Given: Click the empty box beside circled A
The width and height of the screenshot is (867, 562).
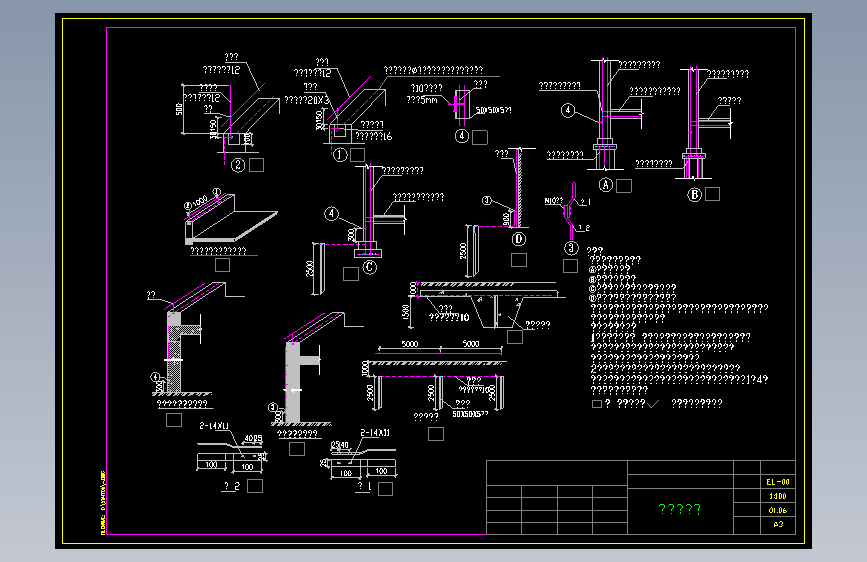Looking at the screenshot, I should (624, 186).
